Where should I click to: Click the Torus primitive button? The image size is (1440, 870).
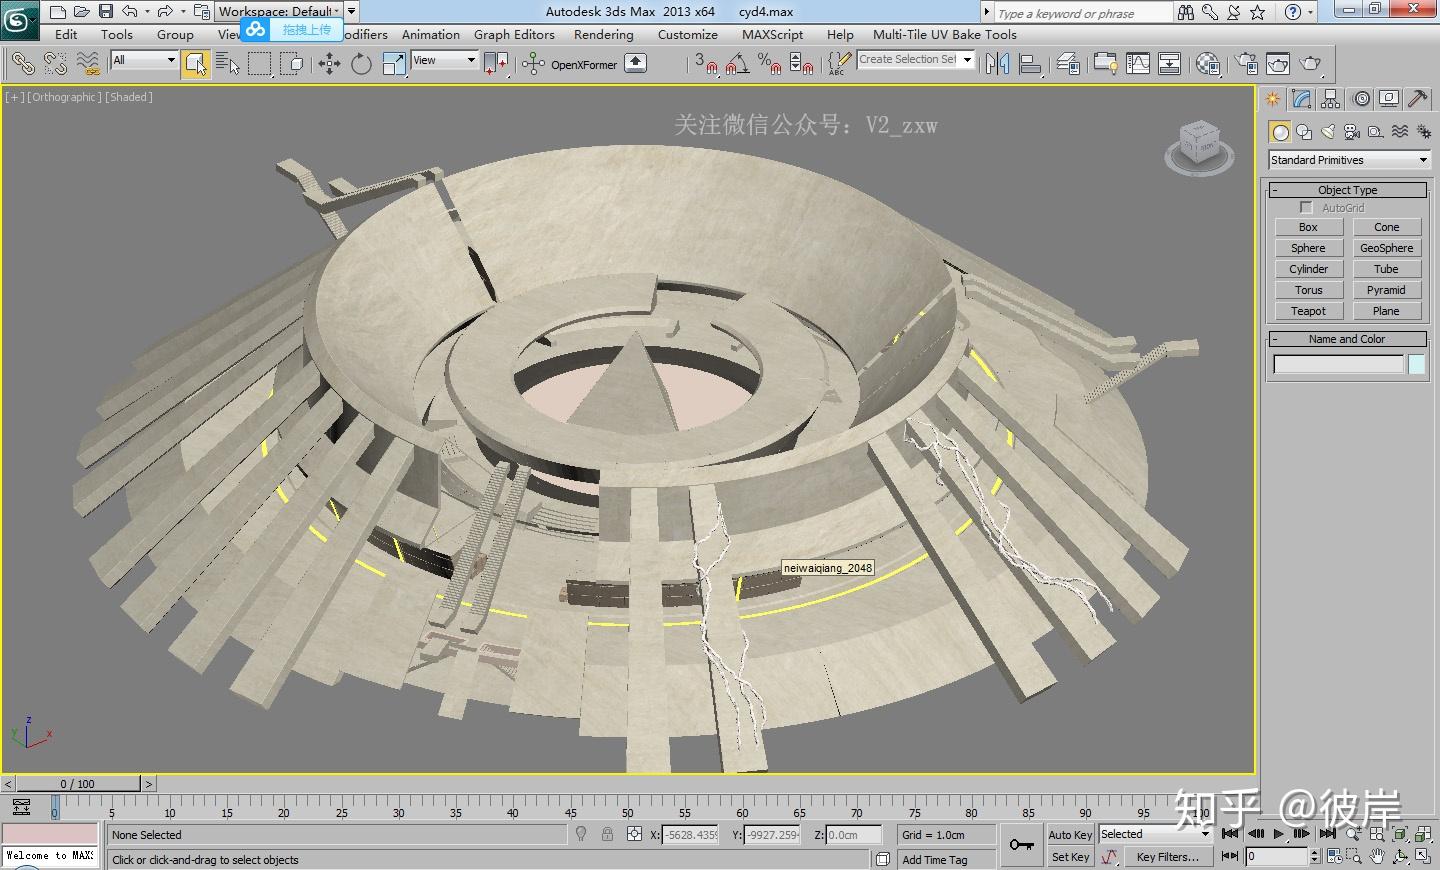(1308, 290)
